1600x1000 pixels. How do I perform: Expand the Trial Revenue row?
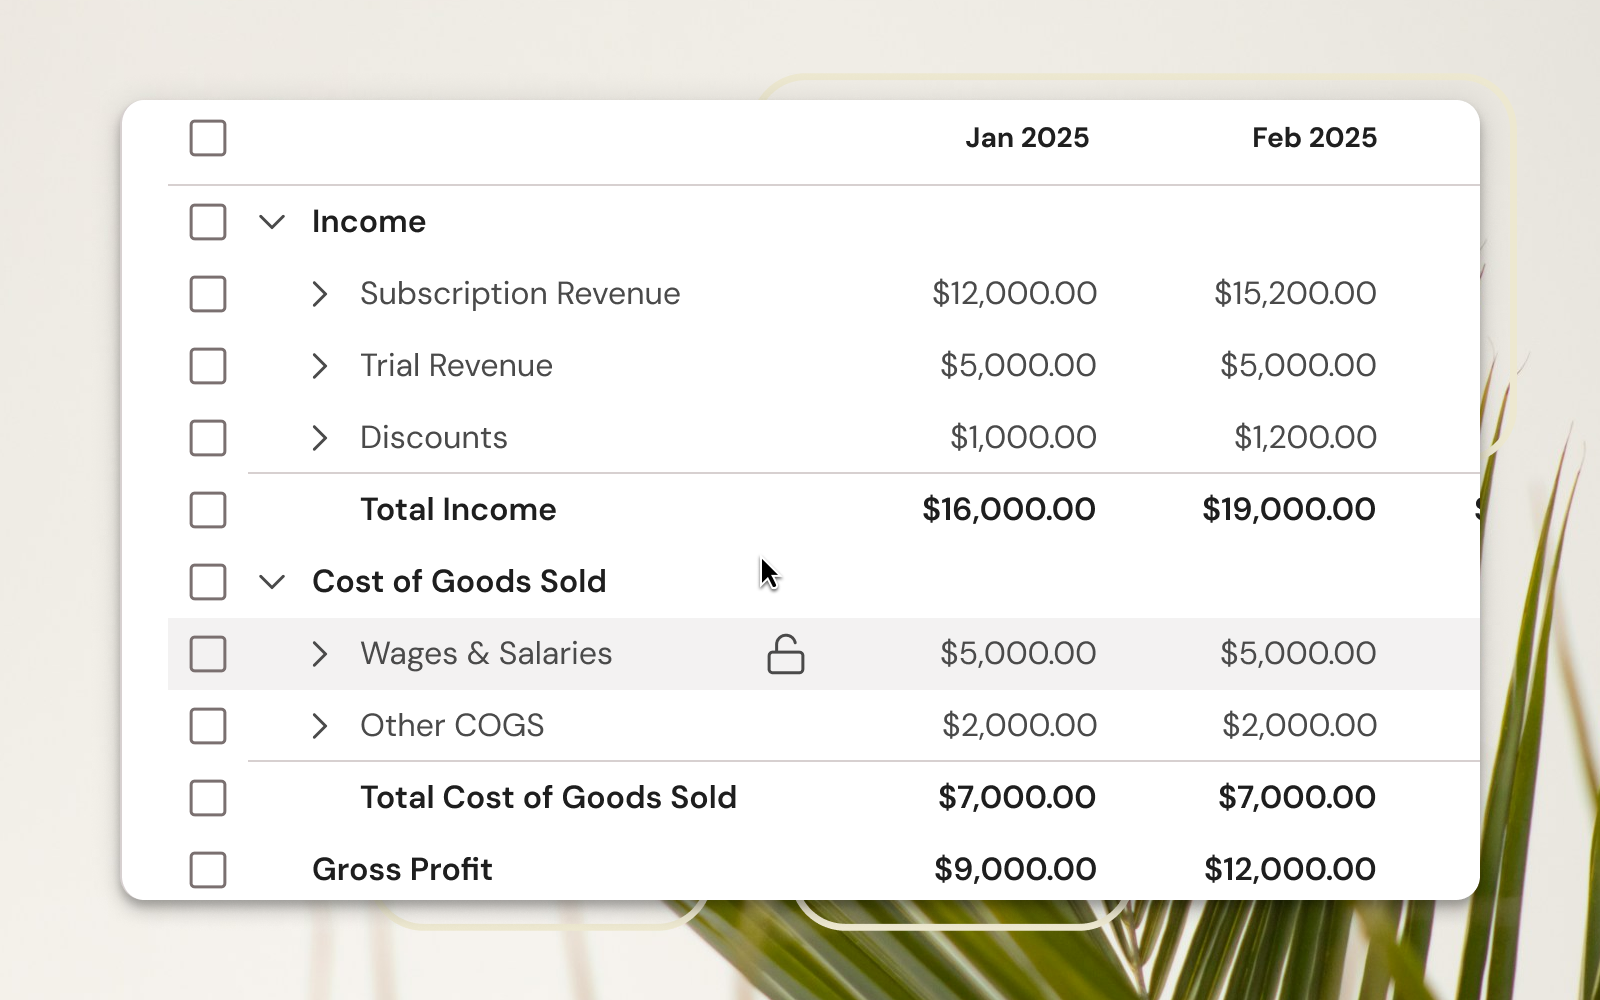pos(320,366)
